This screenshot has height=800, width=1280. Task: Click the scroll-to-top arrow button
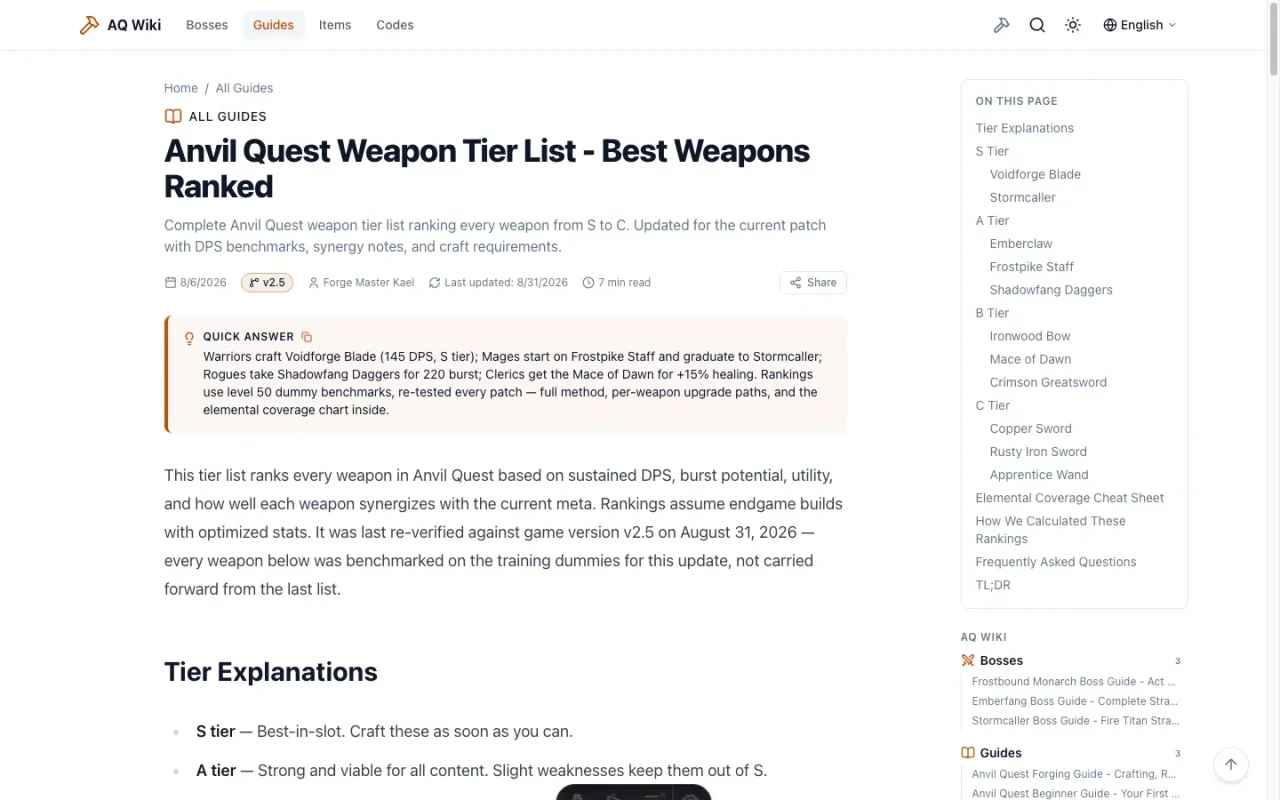[x=1231, y=764]
